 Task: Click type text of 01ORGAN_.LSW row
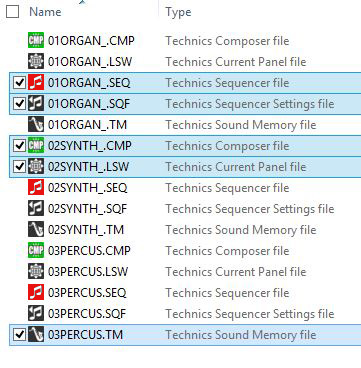click(x=236, y=62)
